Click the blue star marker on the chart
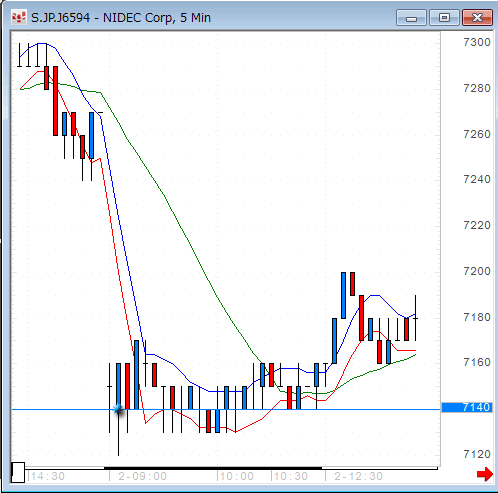 [x=118, y=409]
